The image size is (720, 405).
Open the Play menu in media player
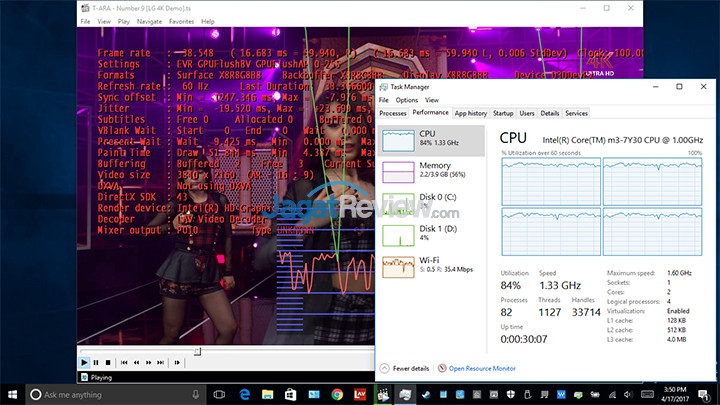coord(124,22)
